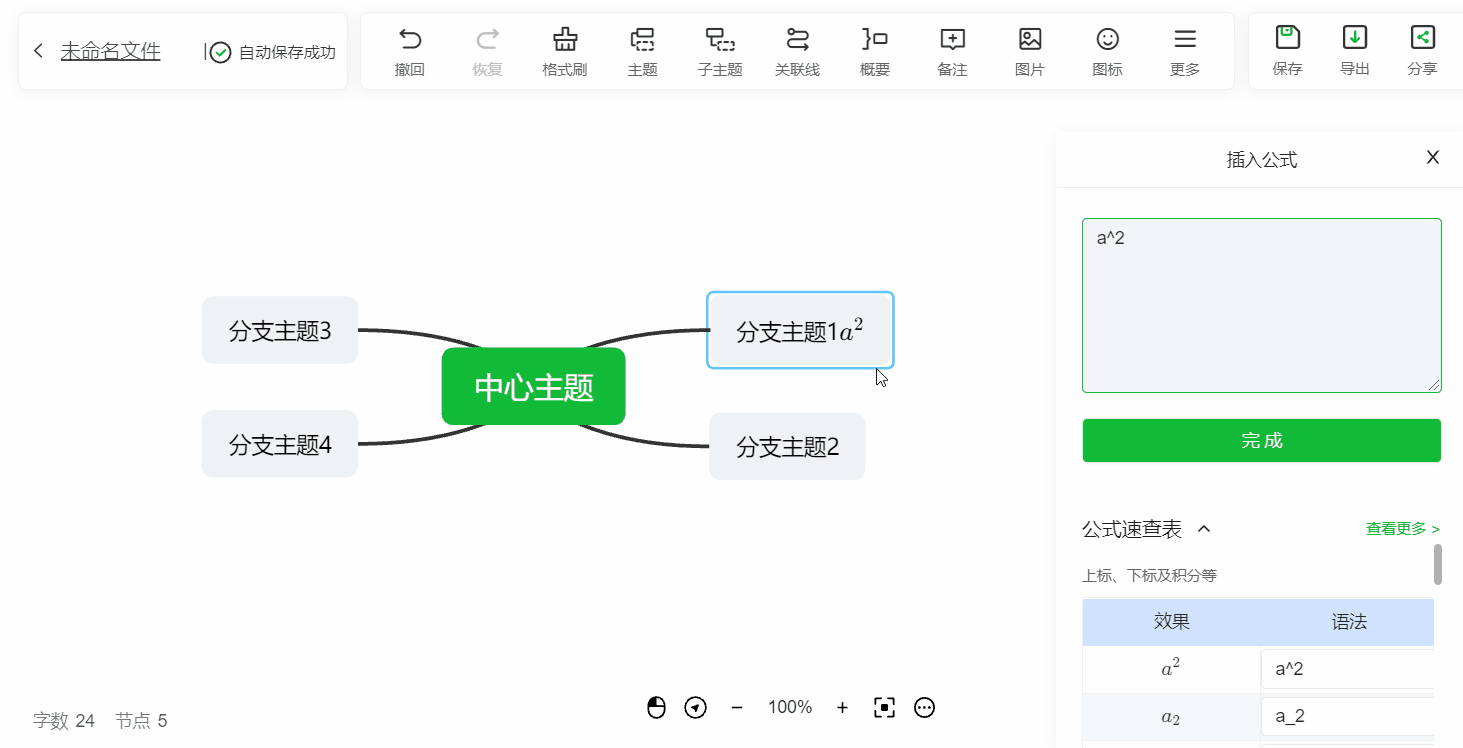Viewport: 1463px width, 748px height.
Task: Click the formula input box containing a^2
Action: (1261, 305)
